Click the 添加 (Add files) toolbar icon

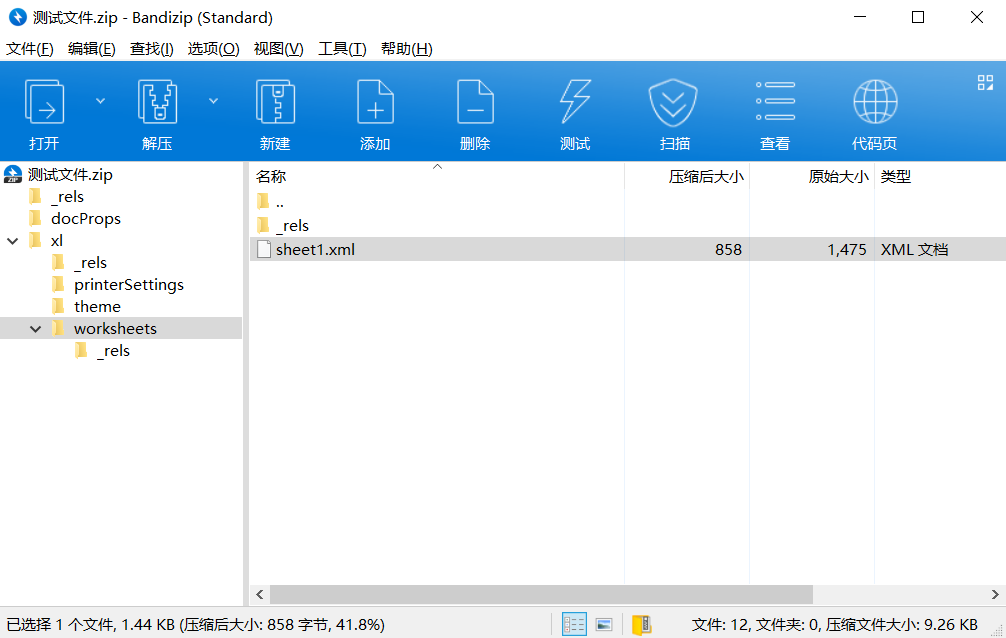(375, 103)
